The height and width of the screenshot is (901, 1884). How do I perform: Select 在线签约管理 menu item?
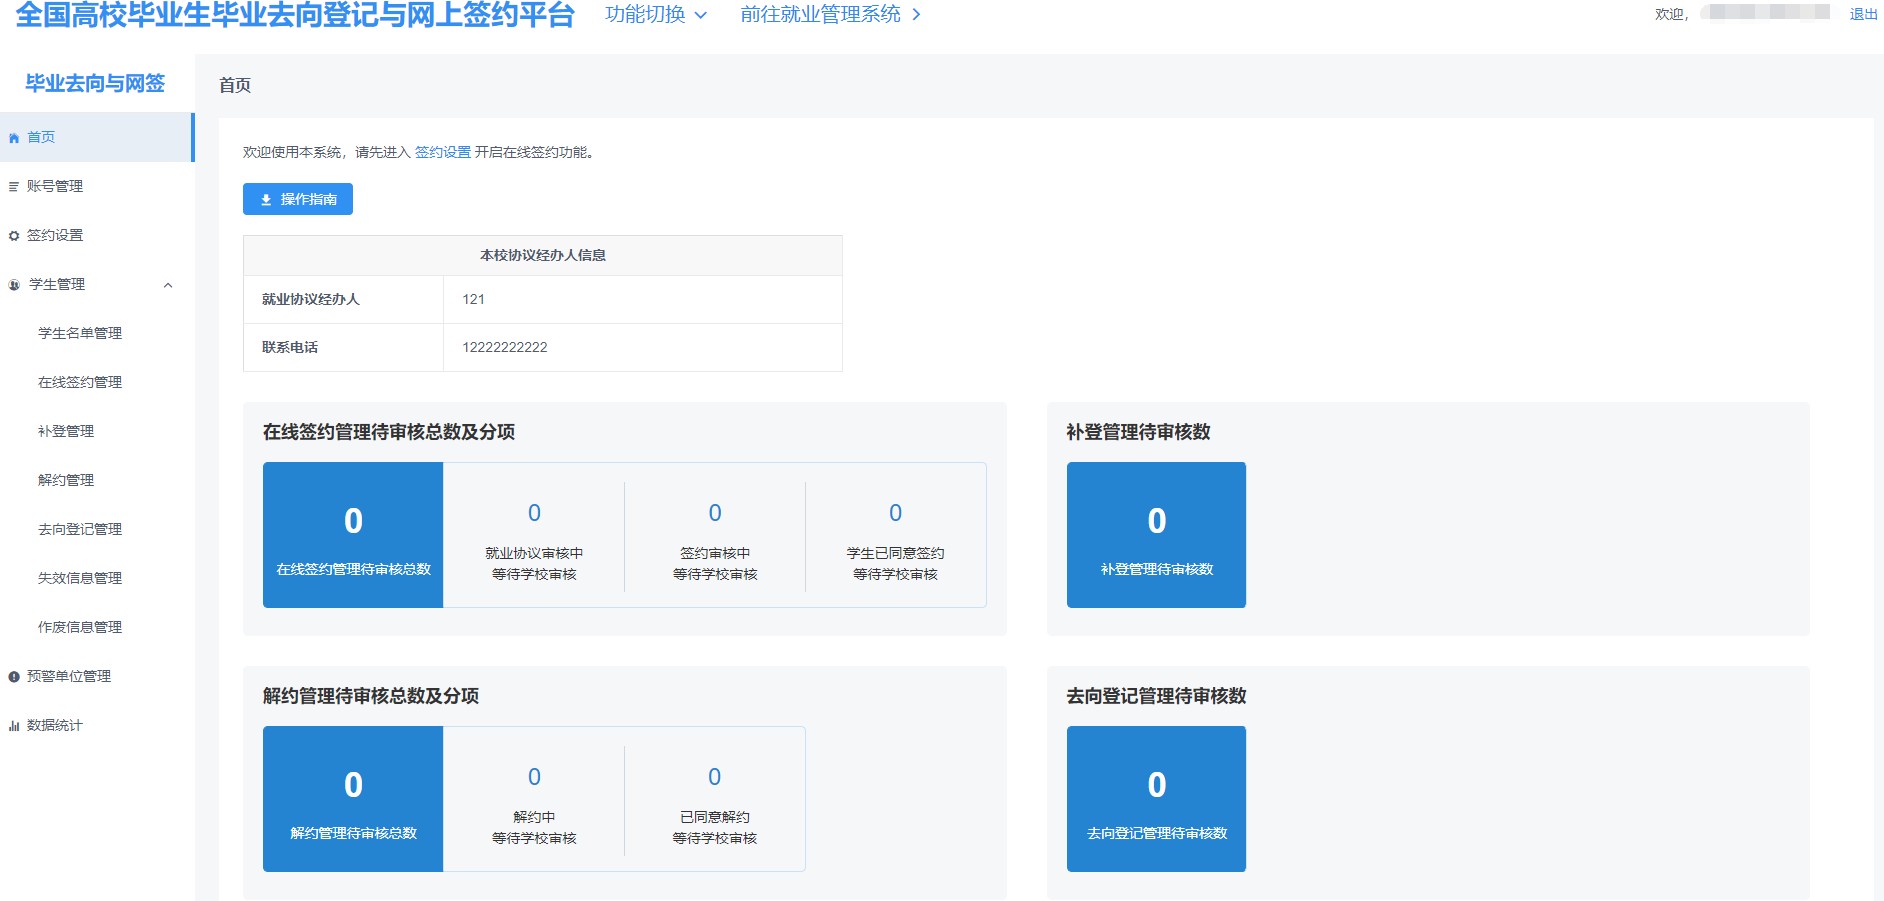coord(80,382)
